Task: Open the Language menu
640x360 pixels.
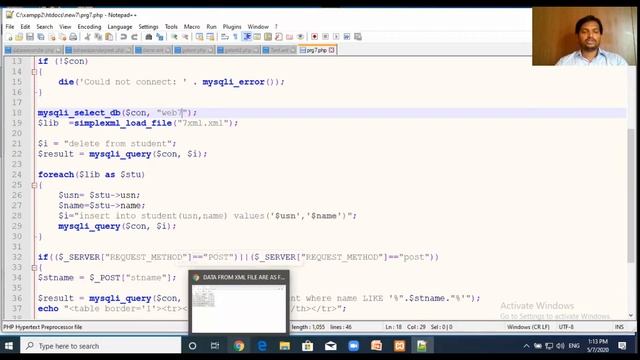Action: [x=120, y=27]
